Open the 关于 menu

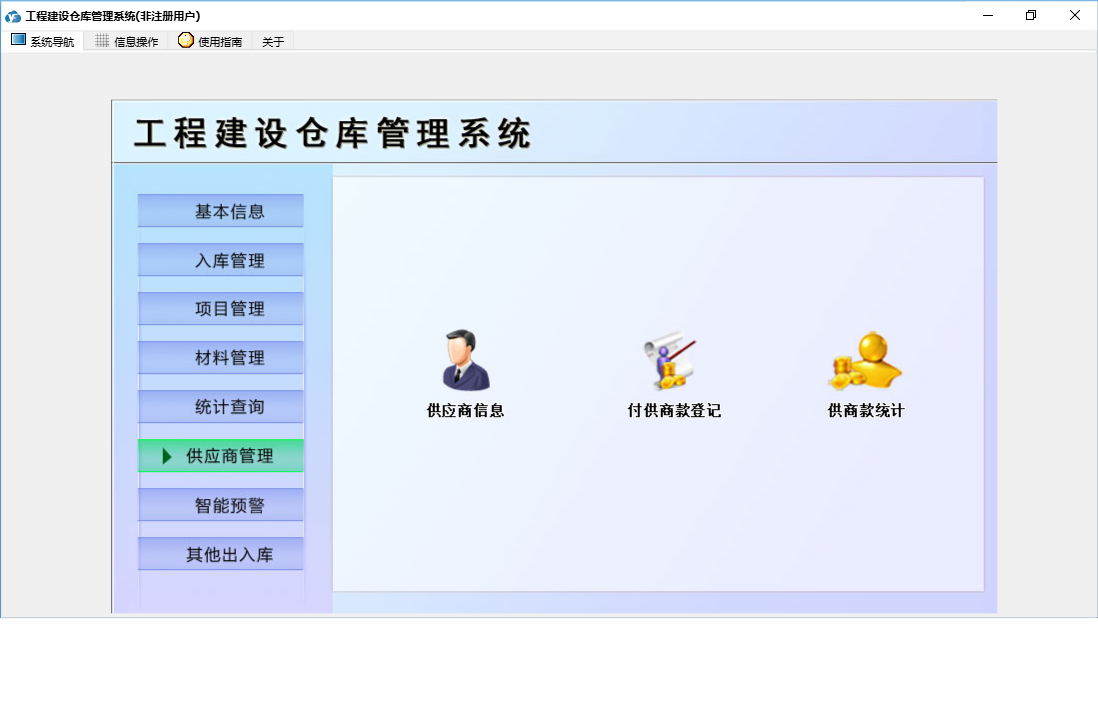point(273,42)
